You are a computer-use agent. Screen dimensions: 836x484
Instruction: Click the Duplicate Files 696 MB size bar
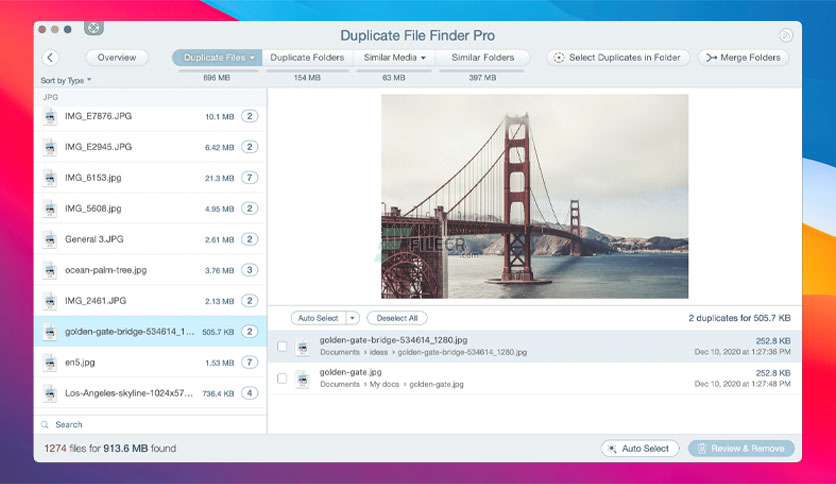[217, 70]
